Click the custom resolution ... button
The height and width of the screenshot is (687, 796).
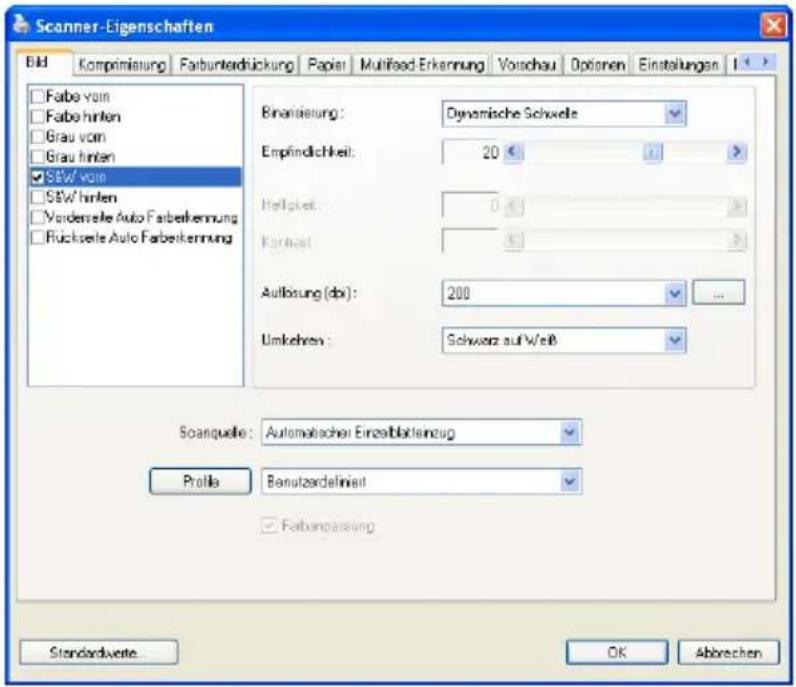click(719, 292)
